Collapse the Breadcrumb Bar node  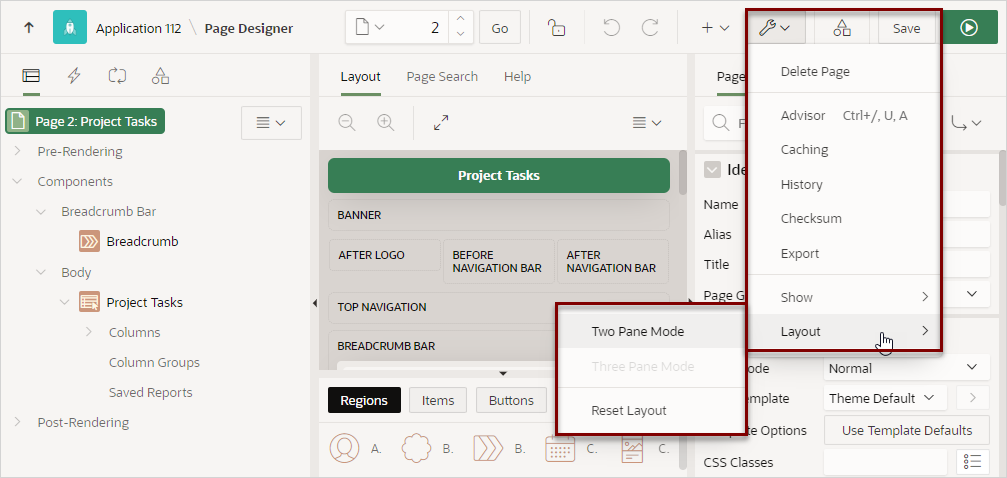pos(41,211)
